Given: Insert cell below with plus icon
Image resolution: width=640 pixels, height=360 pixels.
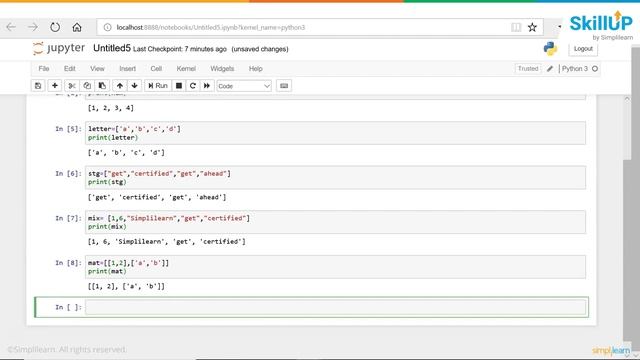Looking at the screenshot, I should [55, 86].
